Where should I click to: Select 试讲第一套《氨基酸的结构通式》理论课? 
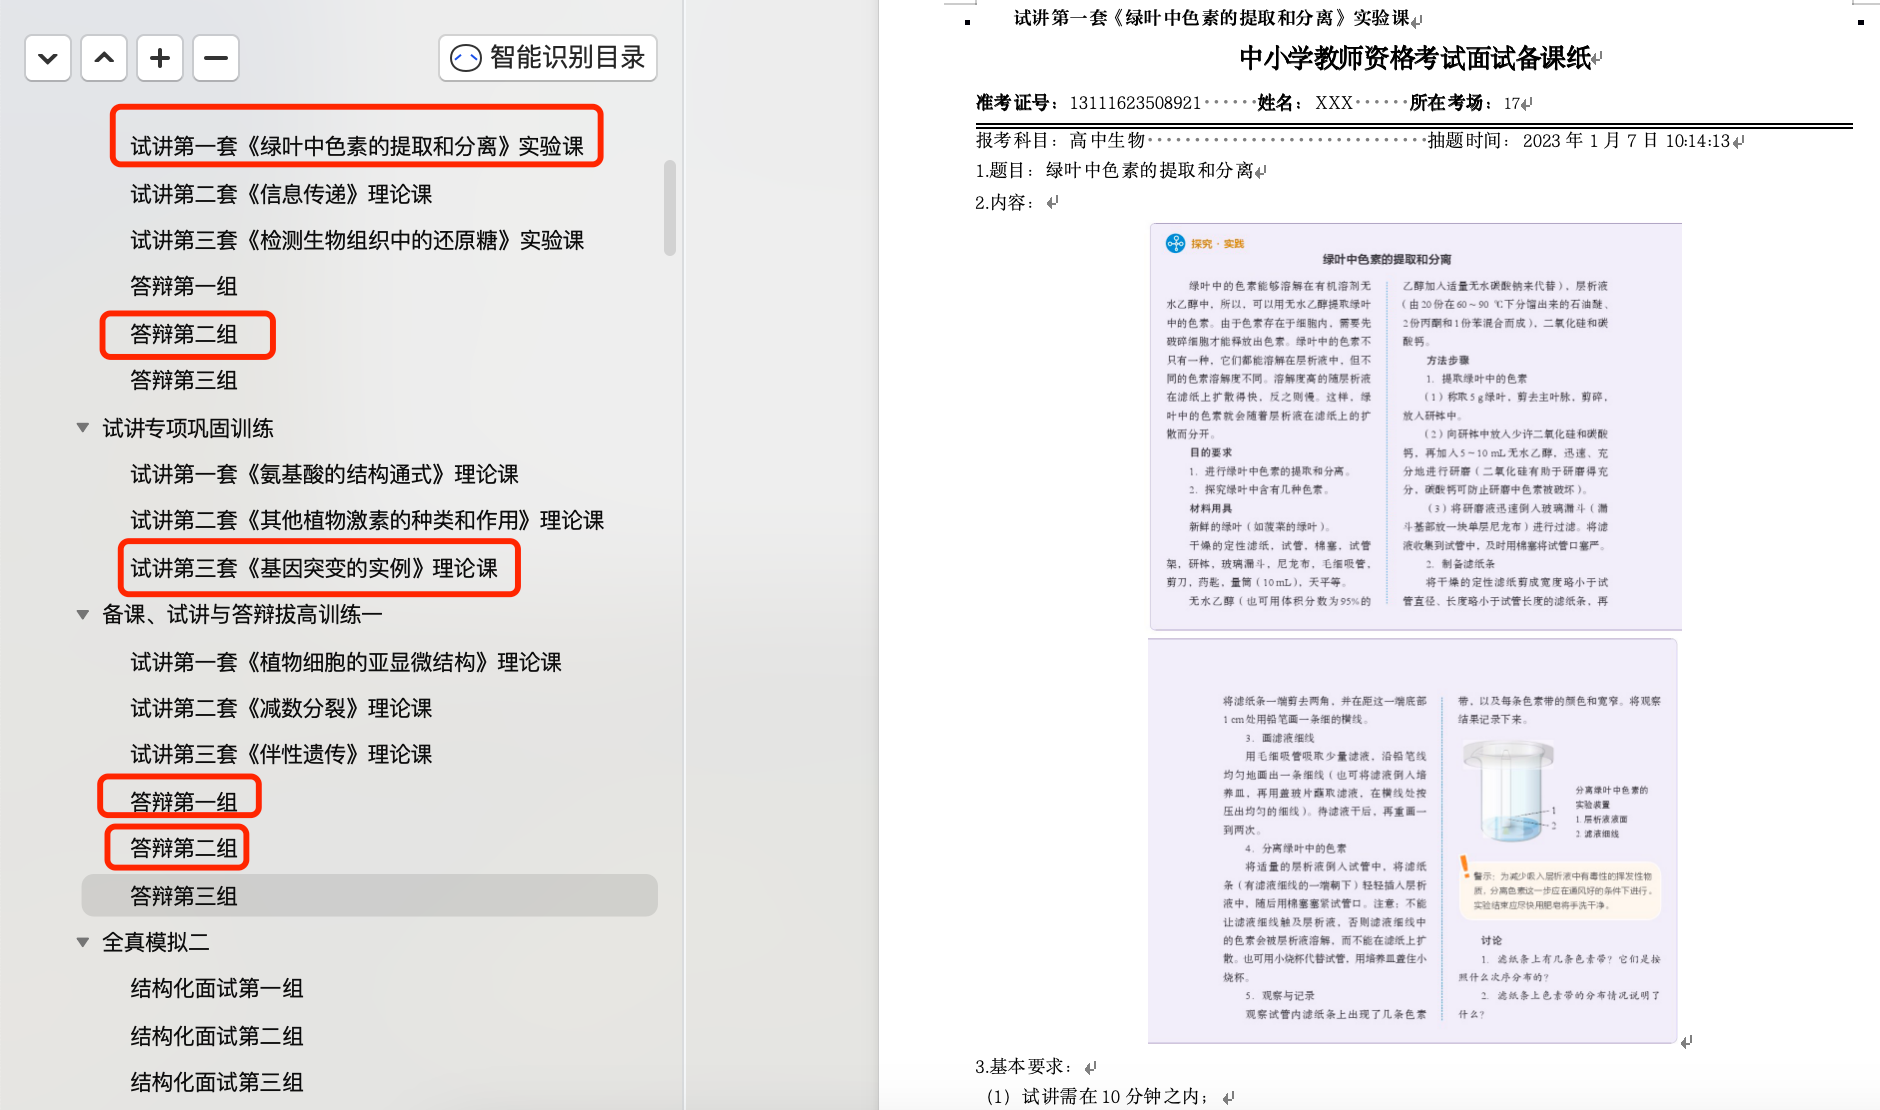[x=324, y=474]
